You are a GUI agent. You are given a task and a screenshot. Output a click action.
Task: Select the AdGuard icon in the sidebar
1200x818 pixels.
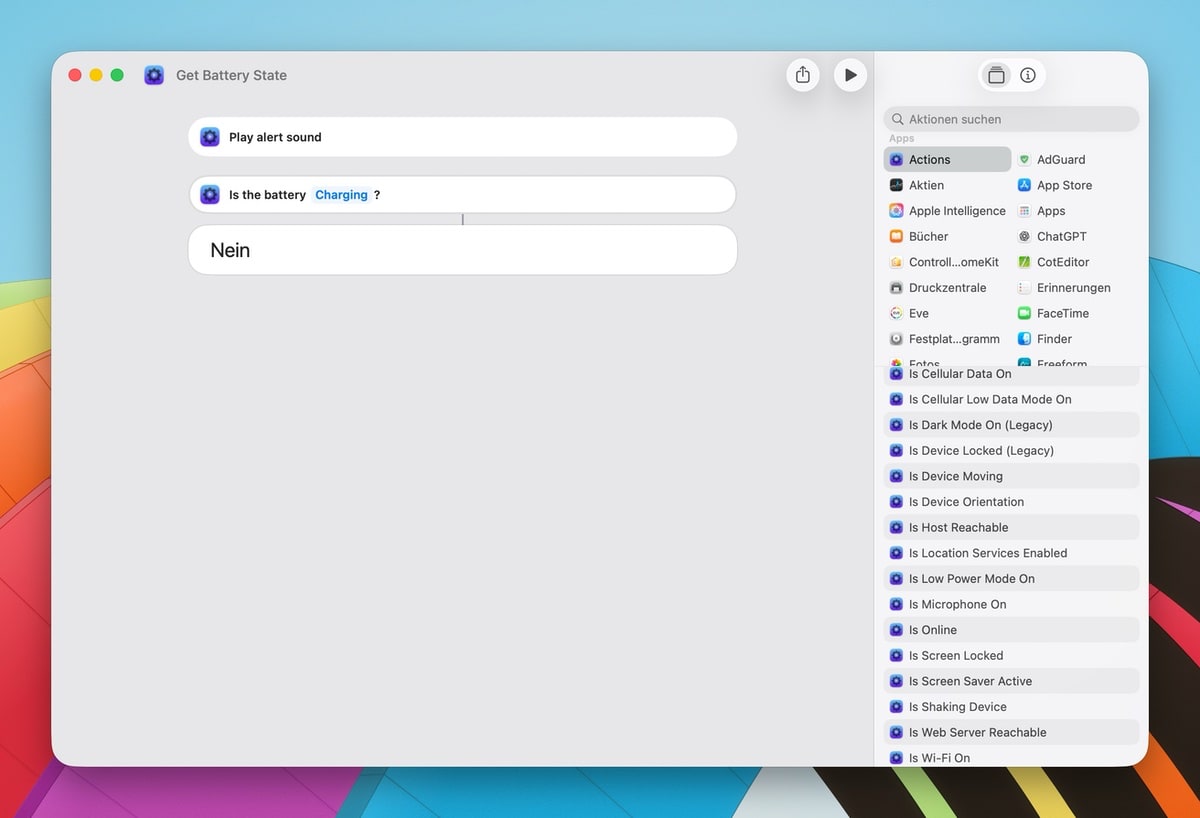pyautogui.click(x=1024, y=159)
